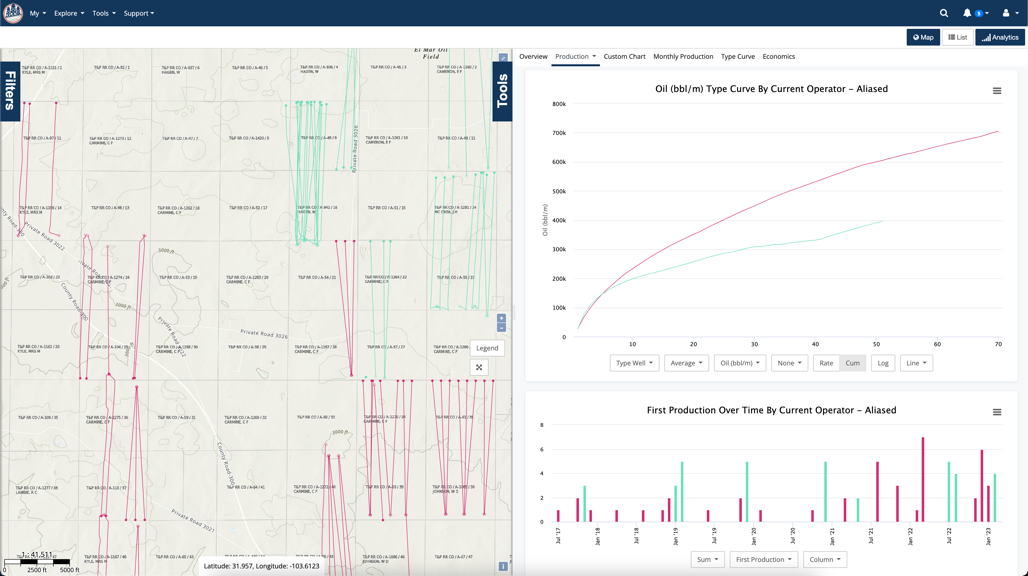This screenshot has height=576, width=1028.
Task: Click the search magnifier icon
Action: tap(943, 13)
